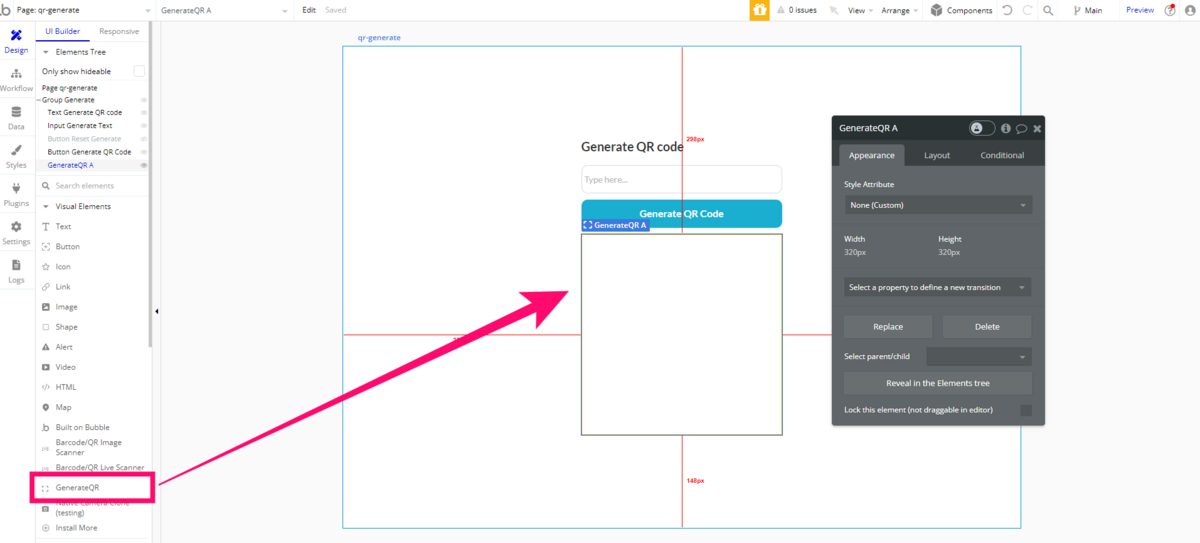Open the search magnifier in top bar

tap(1047, 10)
